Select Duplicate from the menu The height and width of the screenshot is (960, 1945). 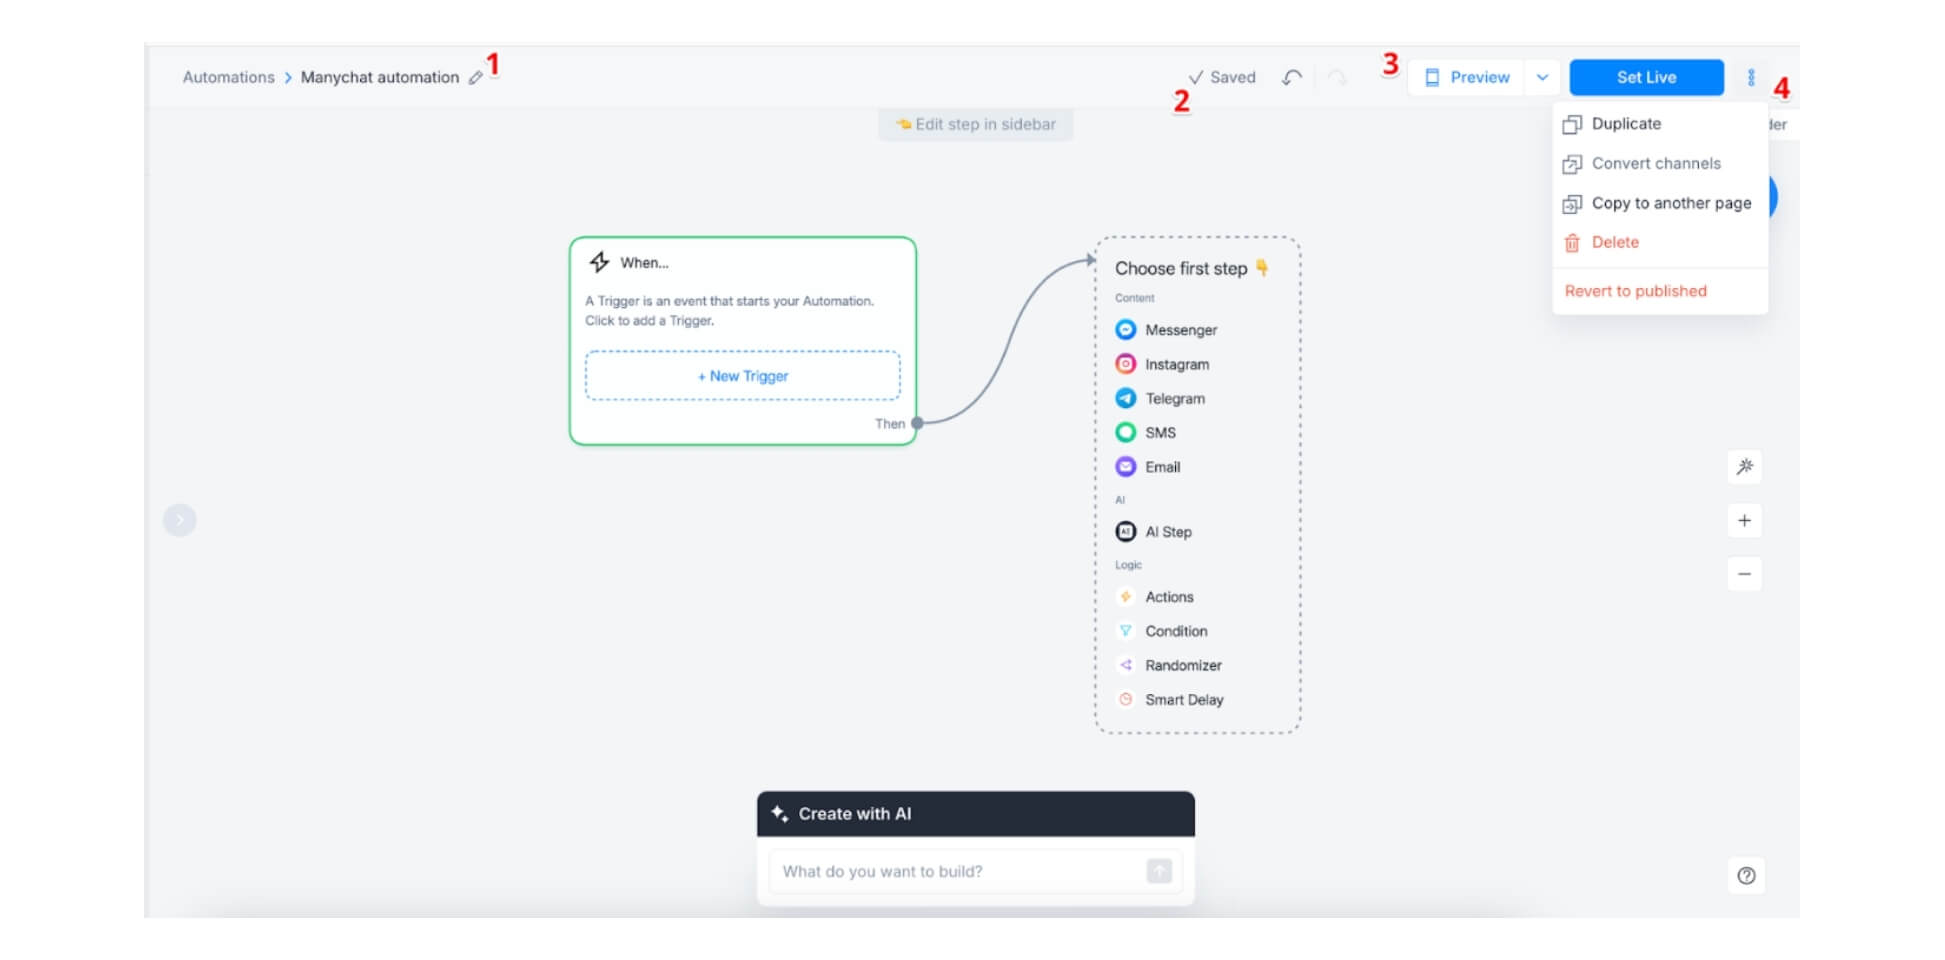point(1626,124)
